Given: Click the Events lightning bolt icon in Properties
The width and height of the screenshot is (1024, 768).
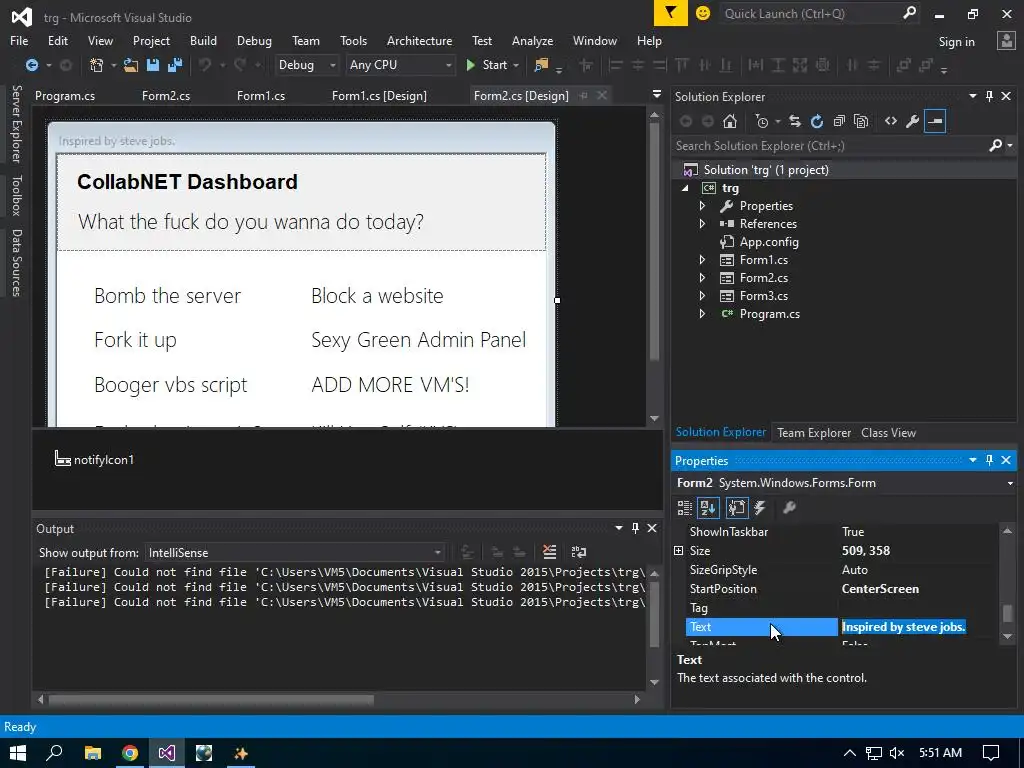Looking at the screenshot, I should tap(760, 507).
